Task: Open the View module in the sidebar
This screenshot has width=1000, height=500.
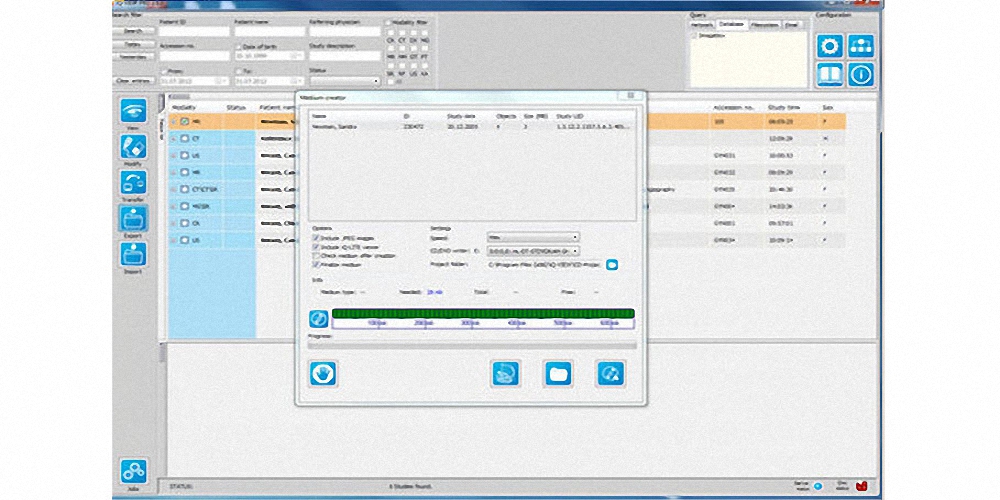Action: coord(133,112)
